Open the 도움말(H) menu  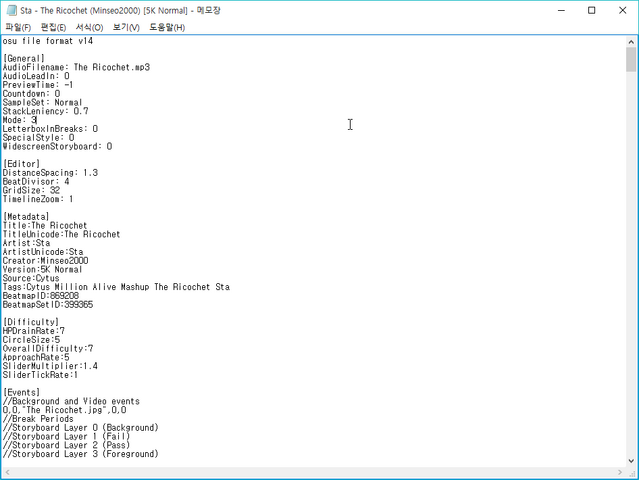pos(167,27)
